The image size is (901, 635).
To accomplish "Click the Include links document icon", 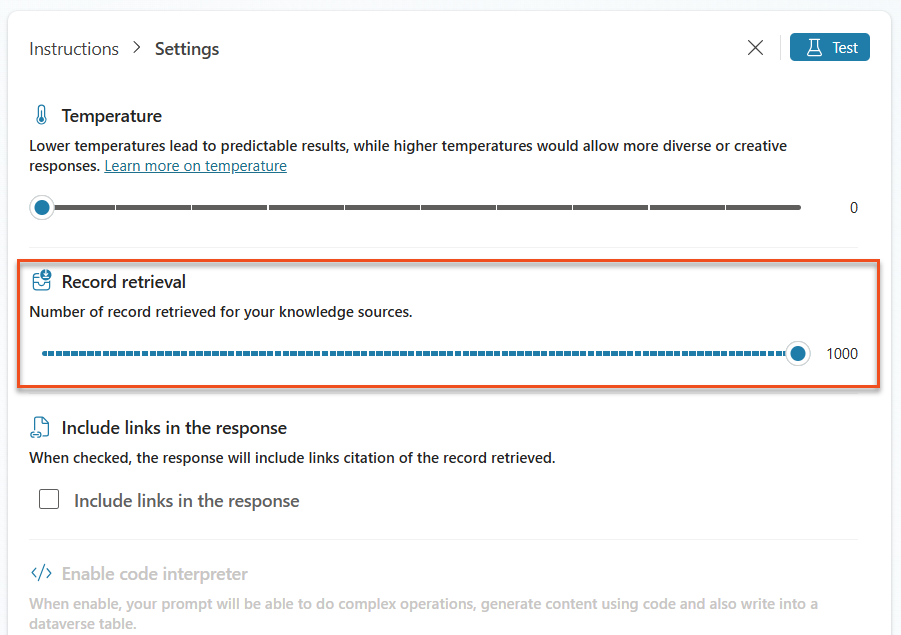I will point(39,426).
